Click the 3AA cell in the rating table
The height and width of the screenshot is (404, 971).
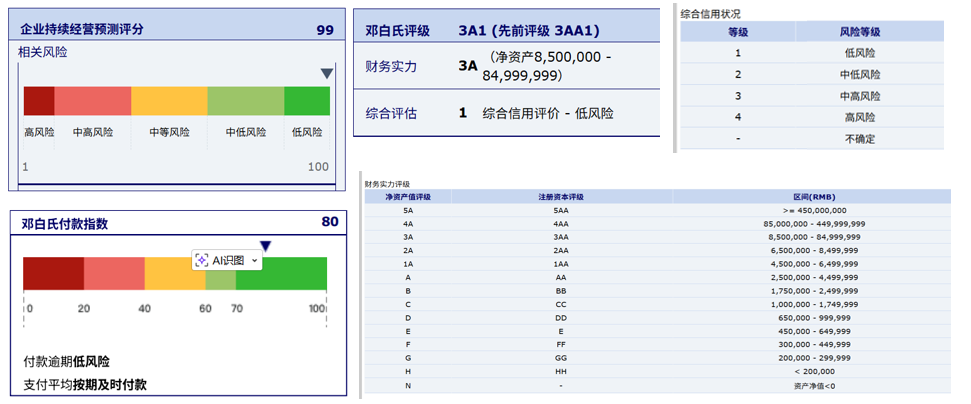[x=561, y=237]
